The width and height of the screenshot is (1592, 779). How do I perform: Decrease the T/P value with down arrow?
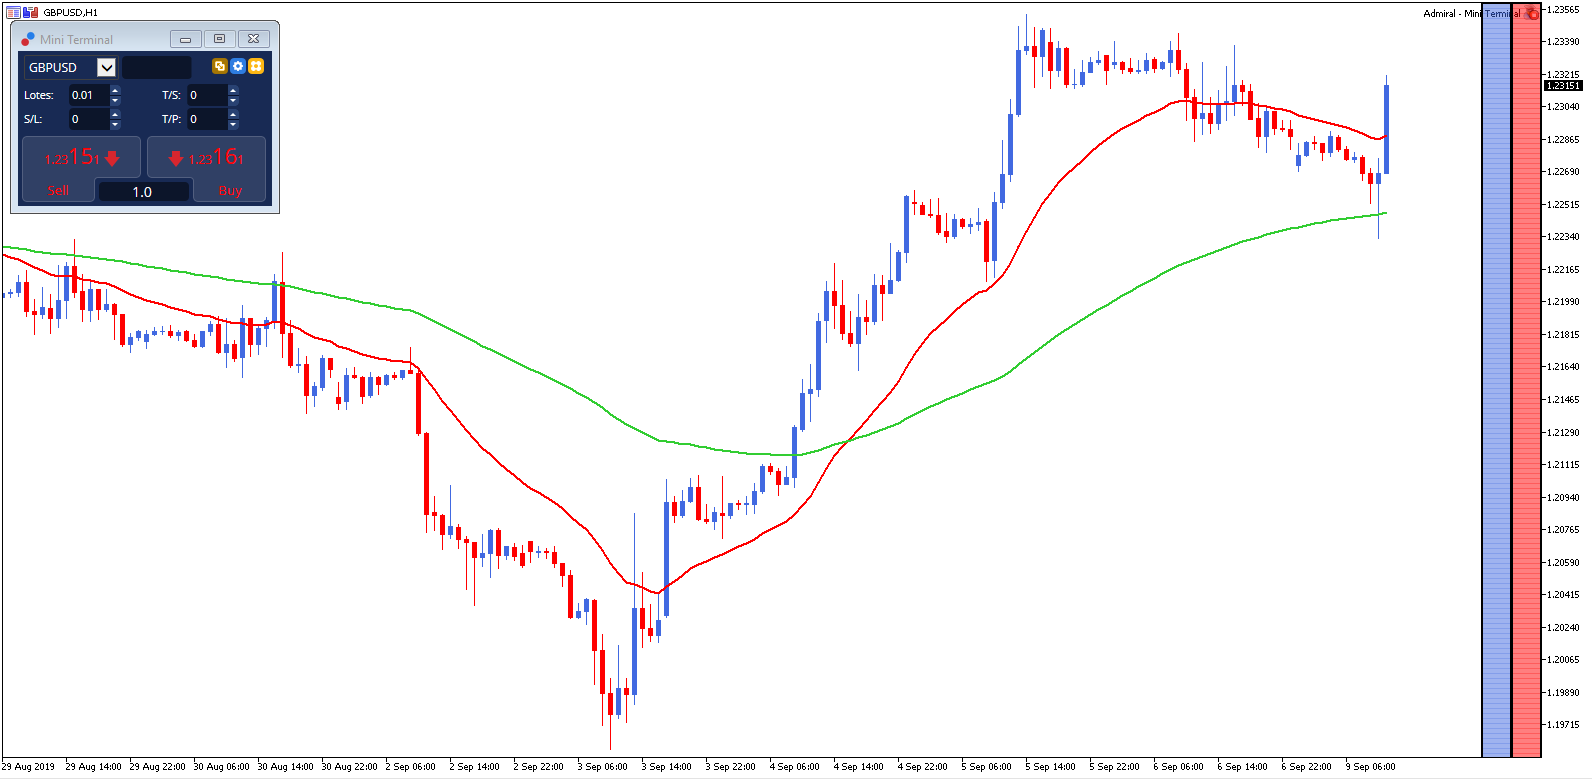(x=233, y=124)
